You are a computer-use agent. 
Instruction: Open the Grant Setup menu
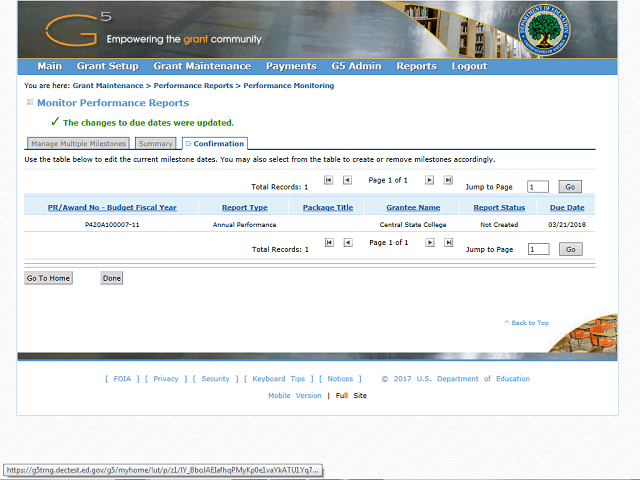tap(108, 66)
